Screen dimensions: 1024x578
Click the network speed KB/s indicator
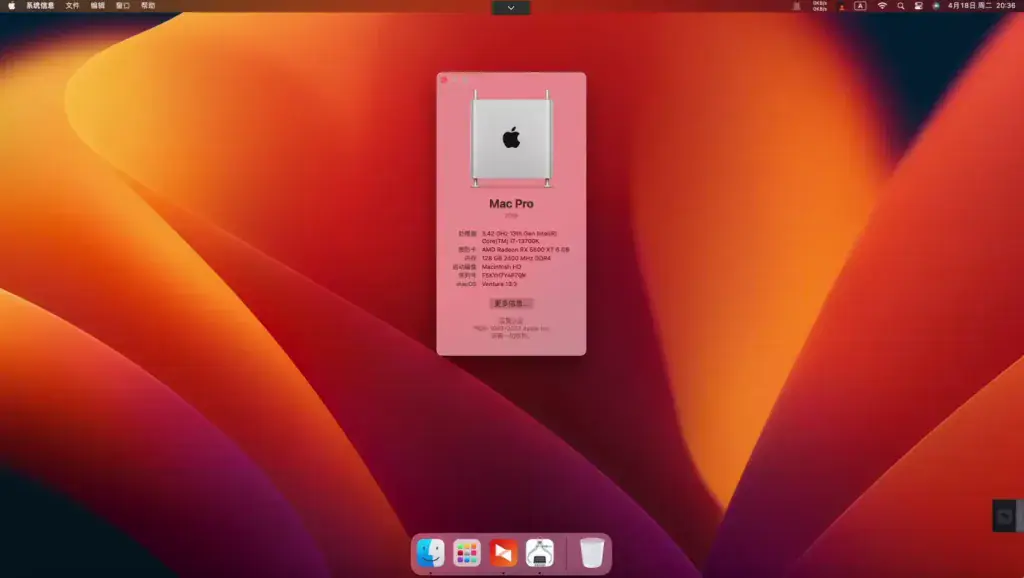pyautogui.click(x=820, y=6)
